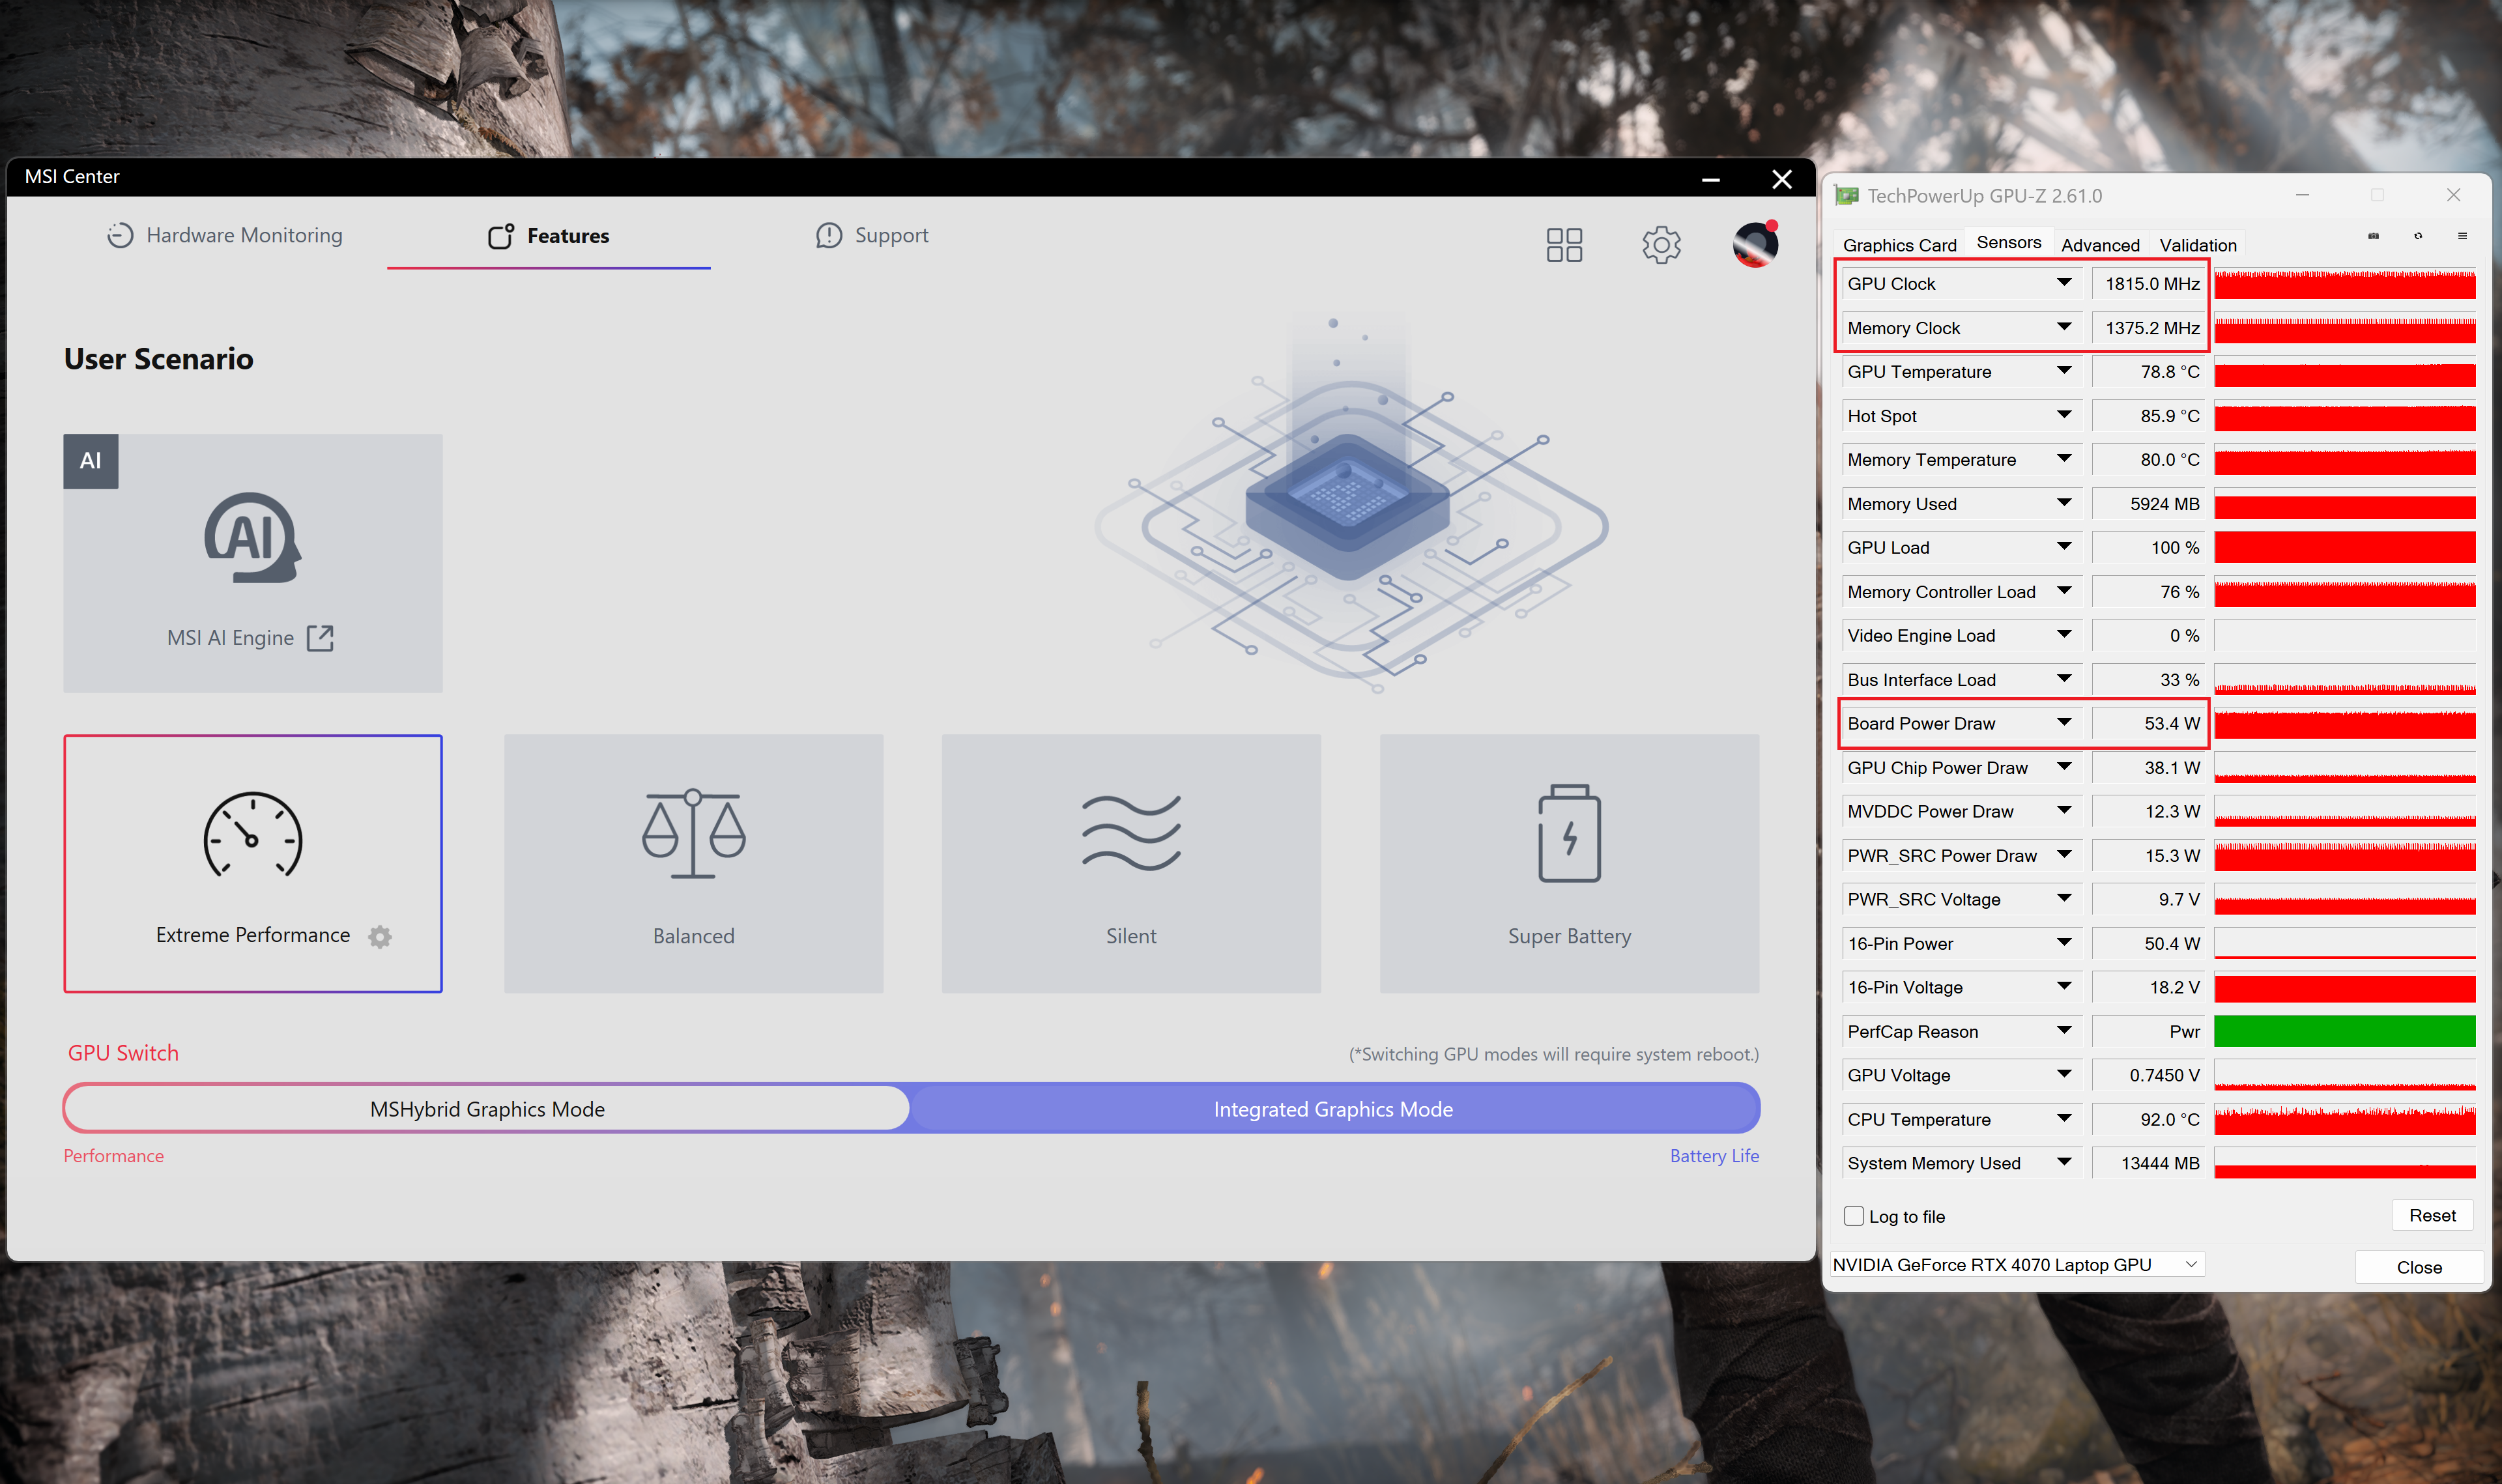Viewport: 2502px width, 1484px height.
Task: Expand the Video Engine Load dropdown
Action: point(2064,635)
